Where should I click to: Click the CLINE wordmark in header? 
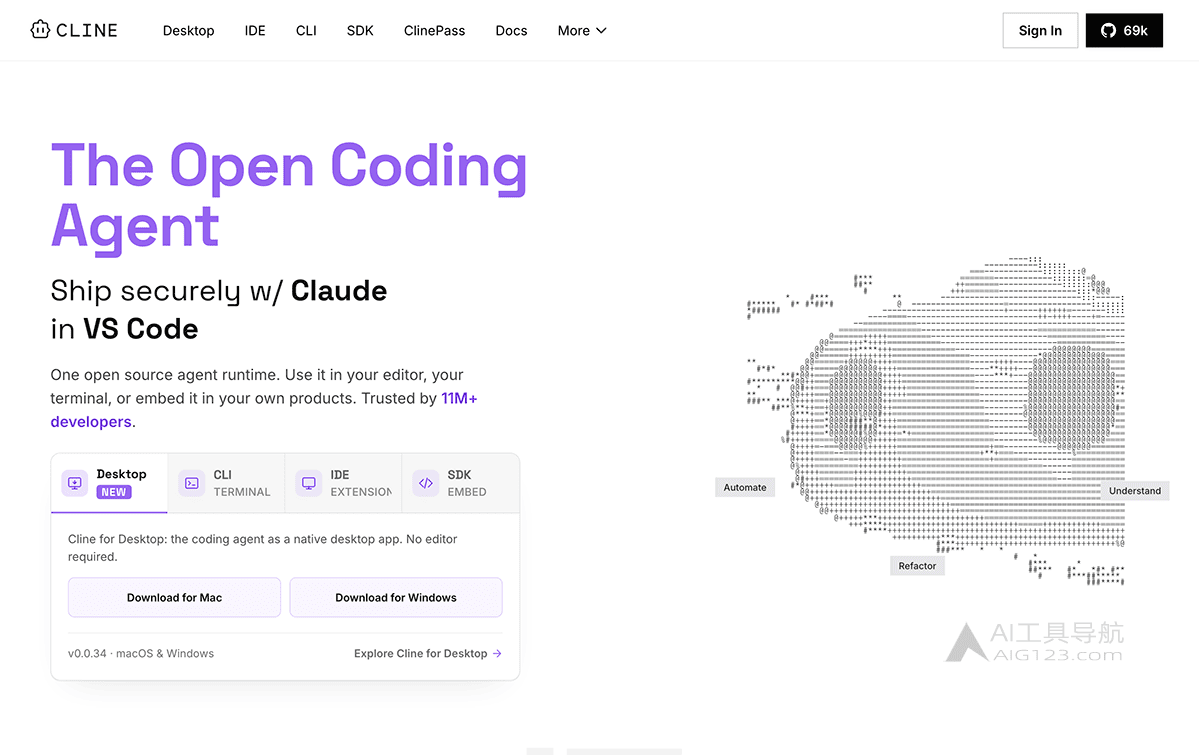(87, 30)
